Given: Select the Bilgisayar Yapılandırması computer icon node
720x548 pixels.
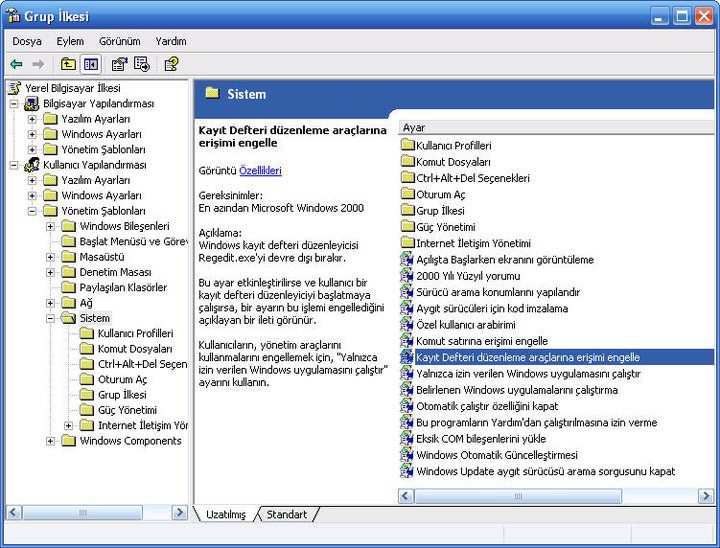Looking at the screenshot, I should point(32,103).
